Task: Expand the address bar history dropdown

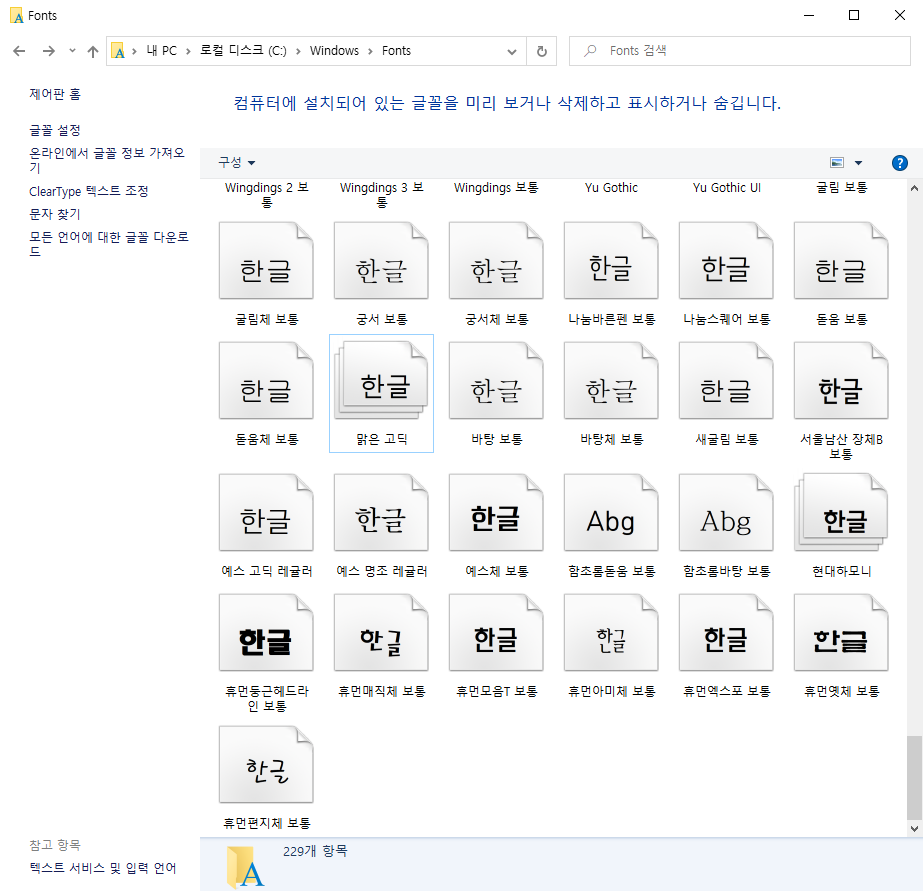Action: [512, 52]
